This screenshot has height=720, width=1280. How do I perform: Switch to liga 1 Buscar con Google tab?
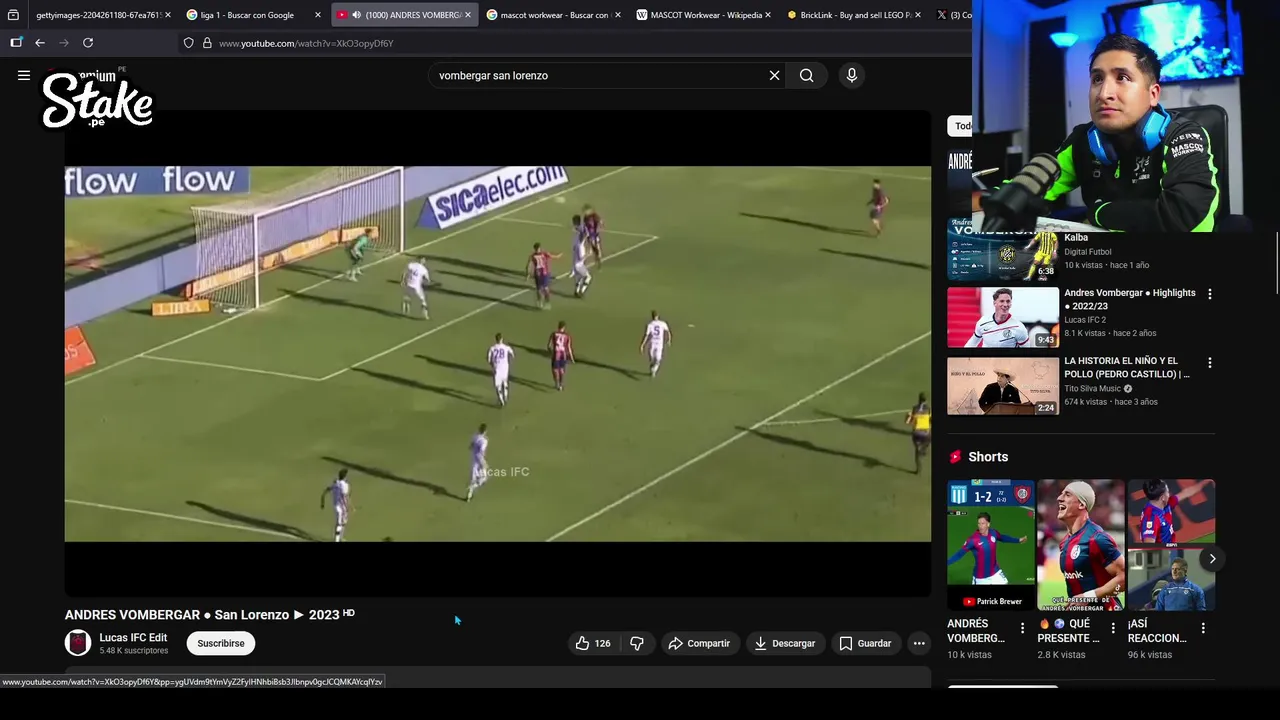click(x=252, y=15)
